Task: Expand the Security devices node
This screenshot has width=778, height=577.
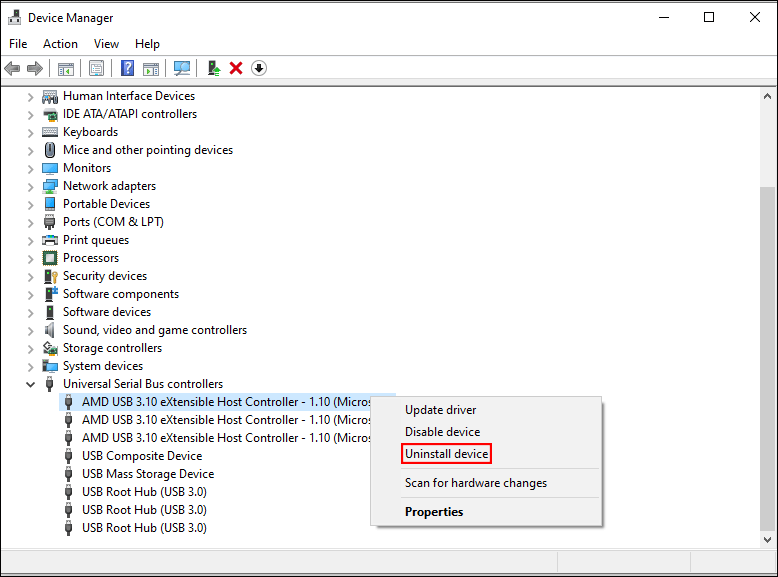Action: coord(30,277)
